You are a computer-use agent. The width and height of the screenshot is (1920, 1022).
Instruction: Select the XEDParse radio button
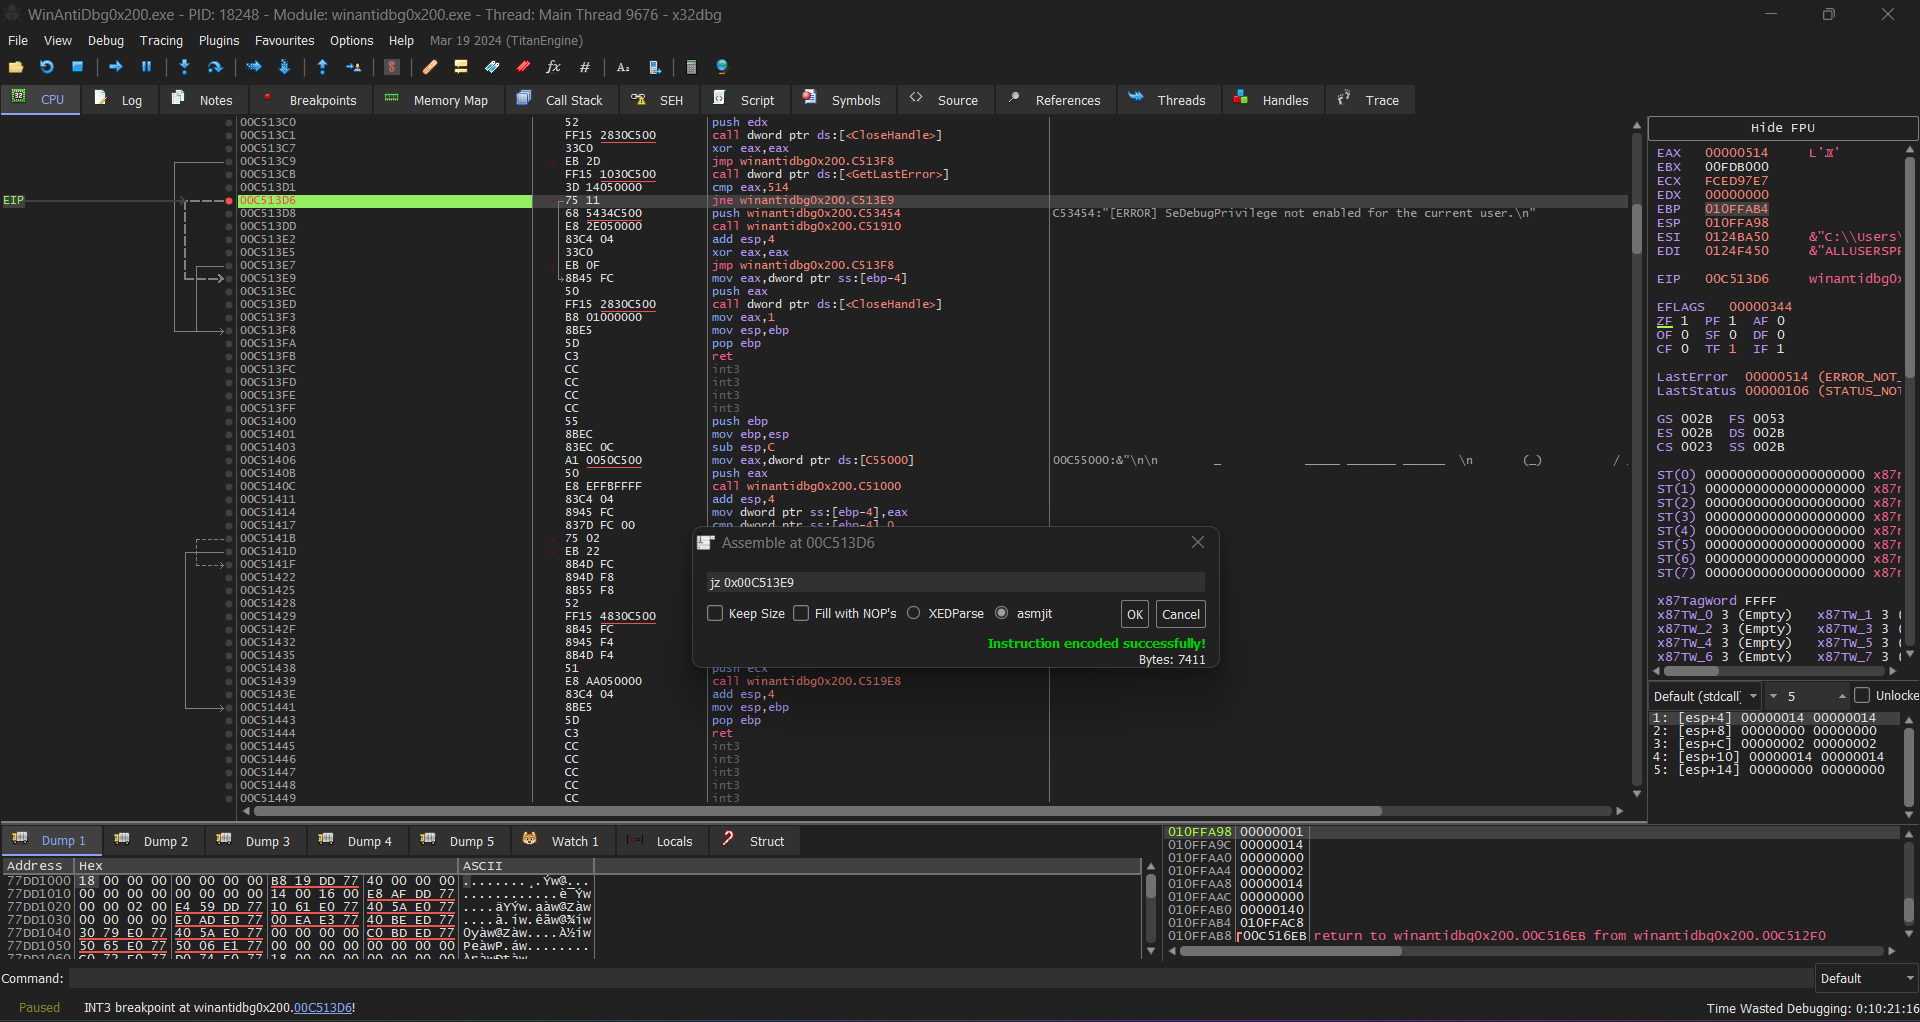click(914, 613)
